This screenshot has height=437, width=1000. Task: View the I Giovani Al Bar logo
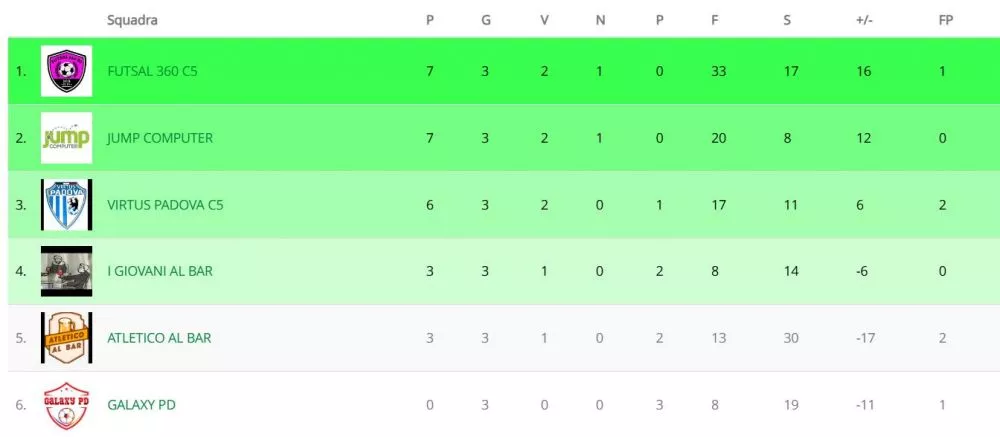click(x=66, y=271)
